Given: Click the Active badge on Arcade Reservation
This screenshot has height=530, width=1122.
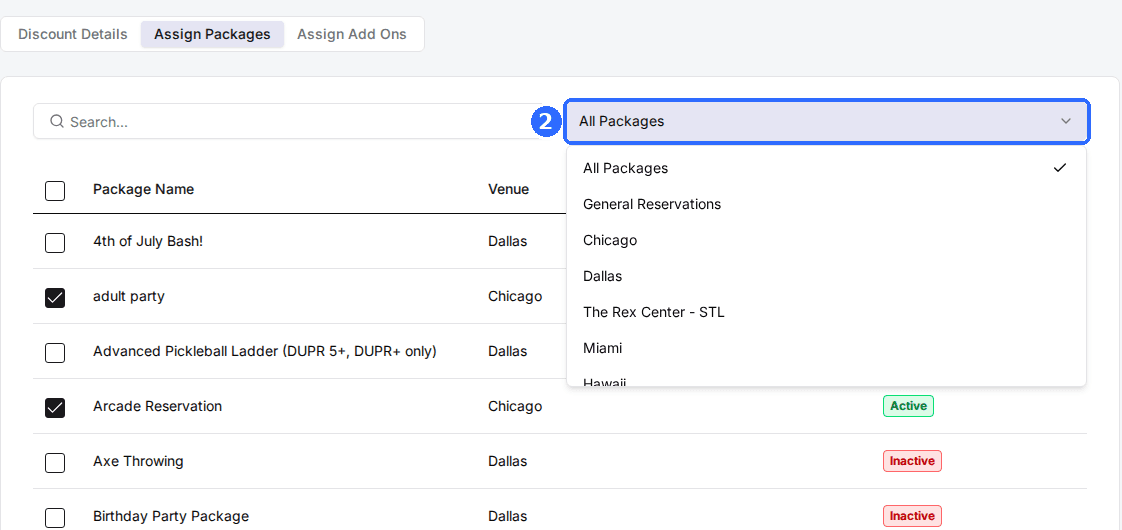Looking at the screenshot, I should [x=908, y=406].
